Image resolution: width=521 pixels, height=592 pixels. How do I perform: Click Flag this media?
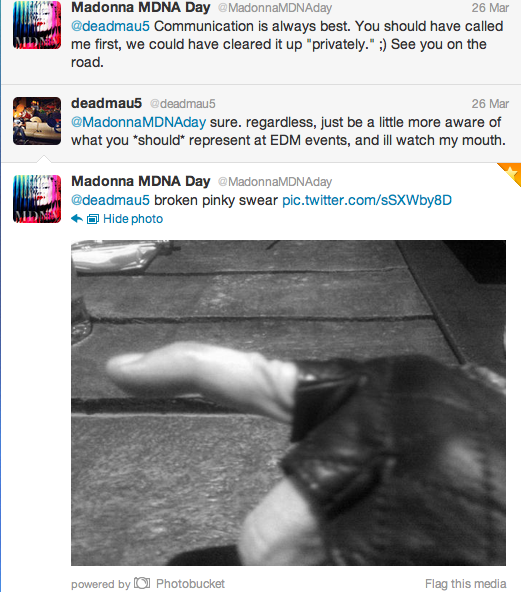pyautogui.click(x=466, y=583)
